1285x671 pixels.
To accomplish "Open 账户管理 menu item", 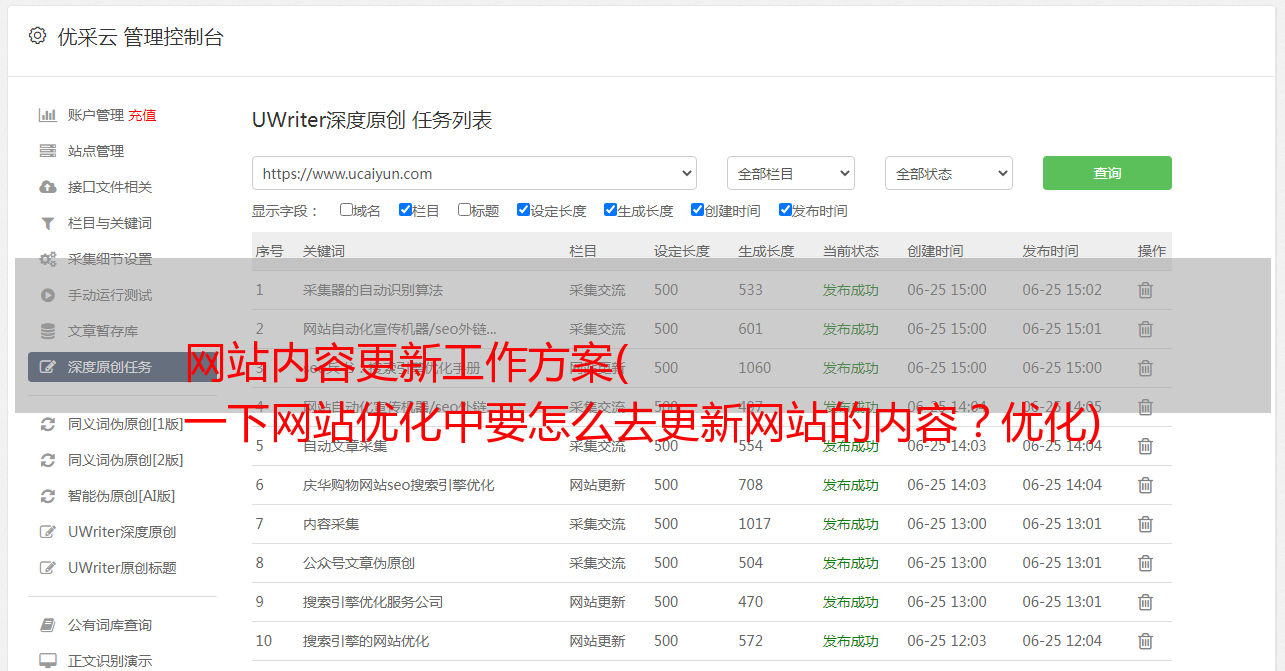I will tap(96, 115).
